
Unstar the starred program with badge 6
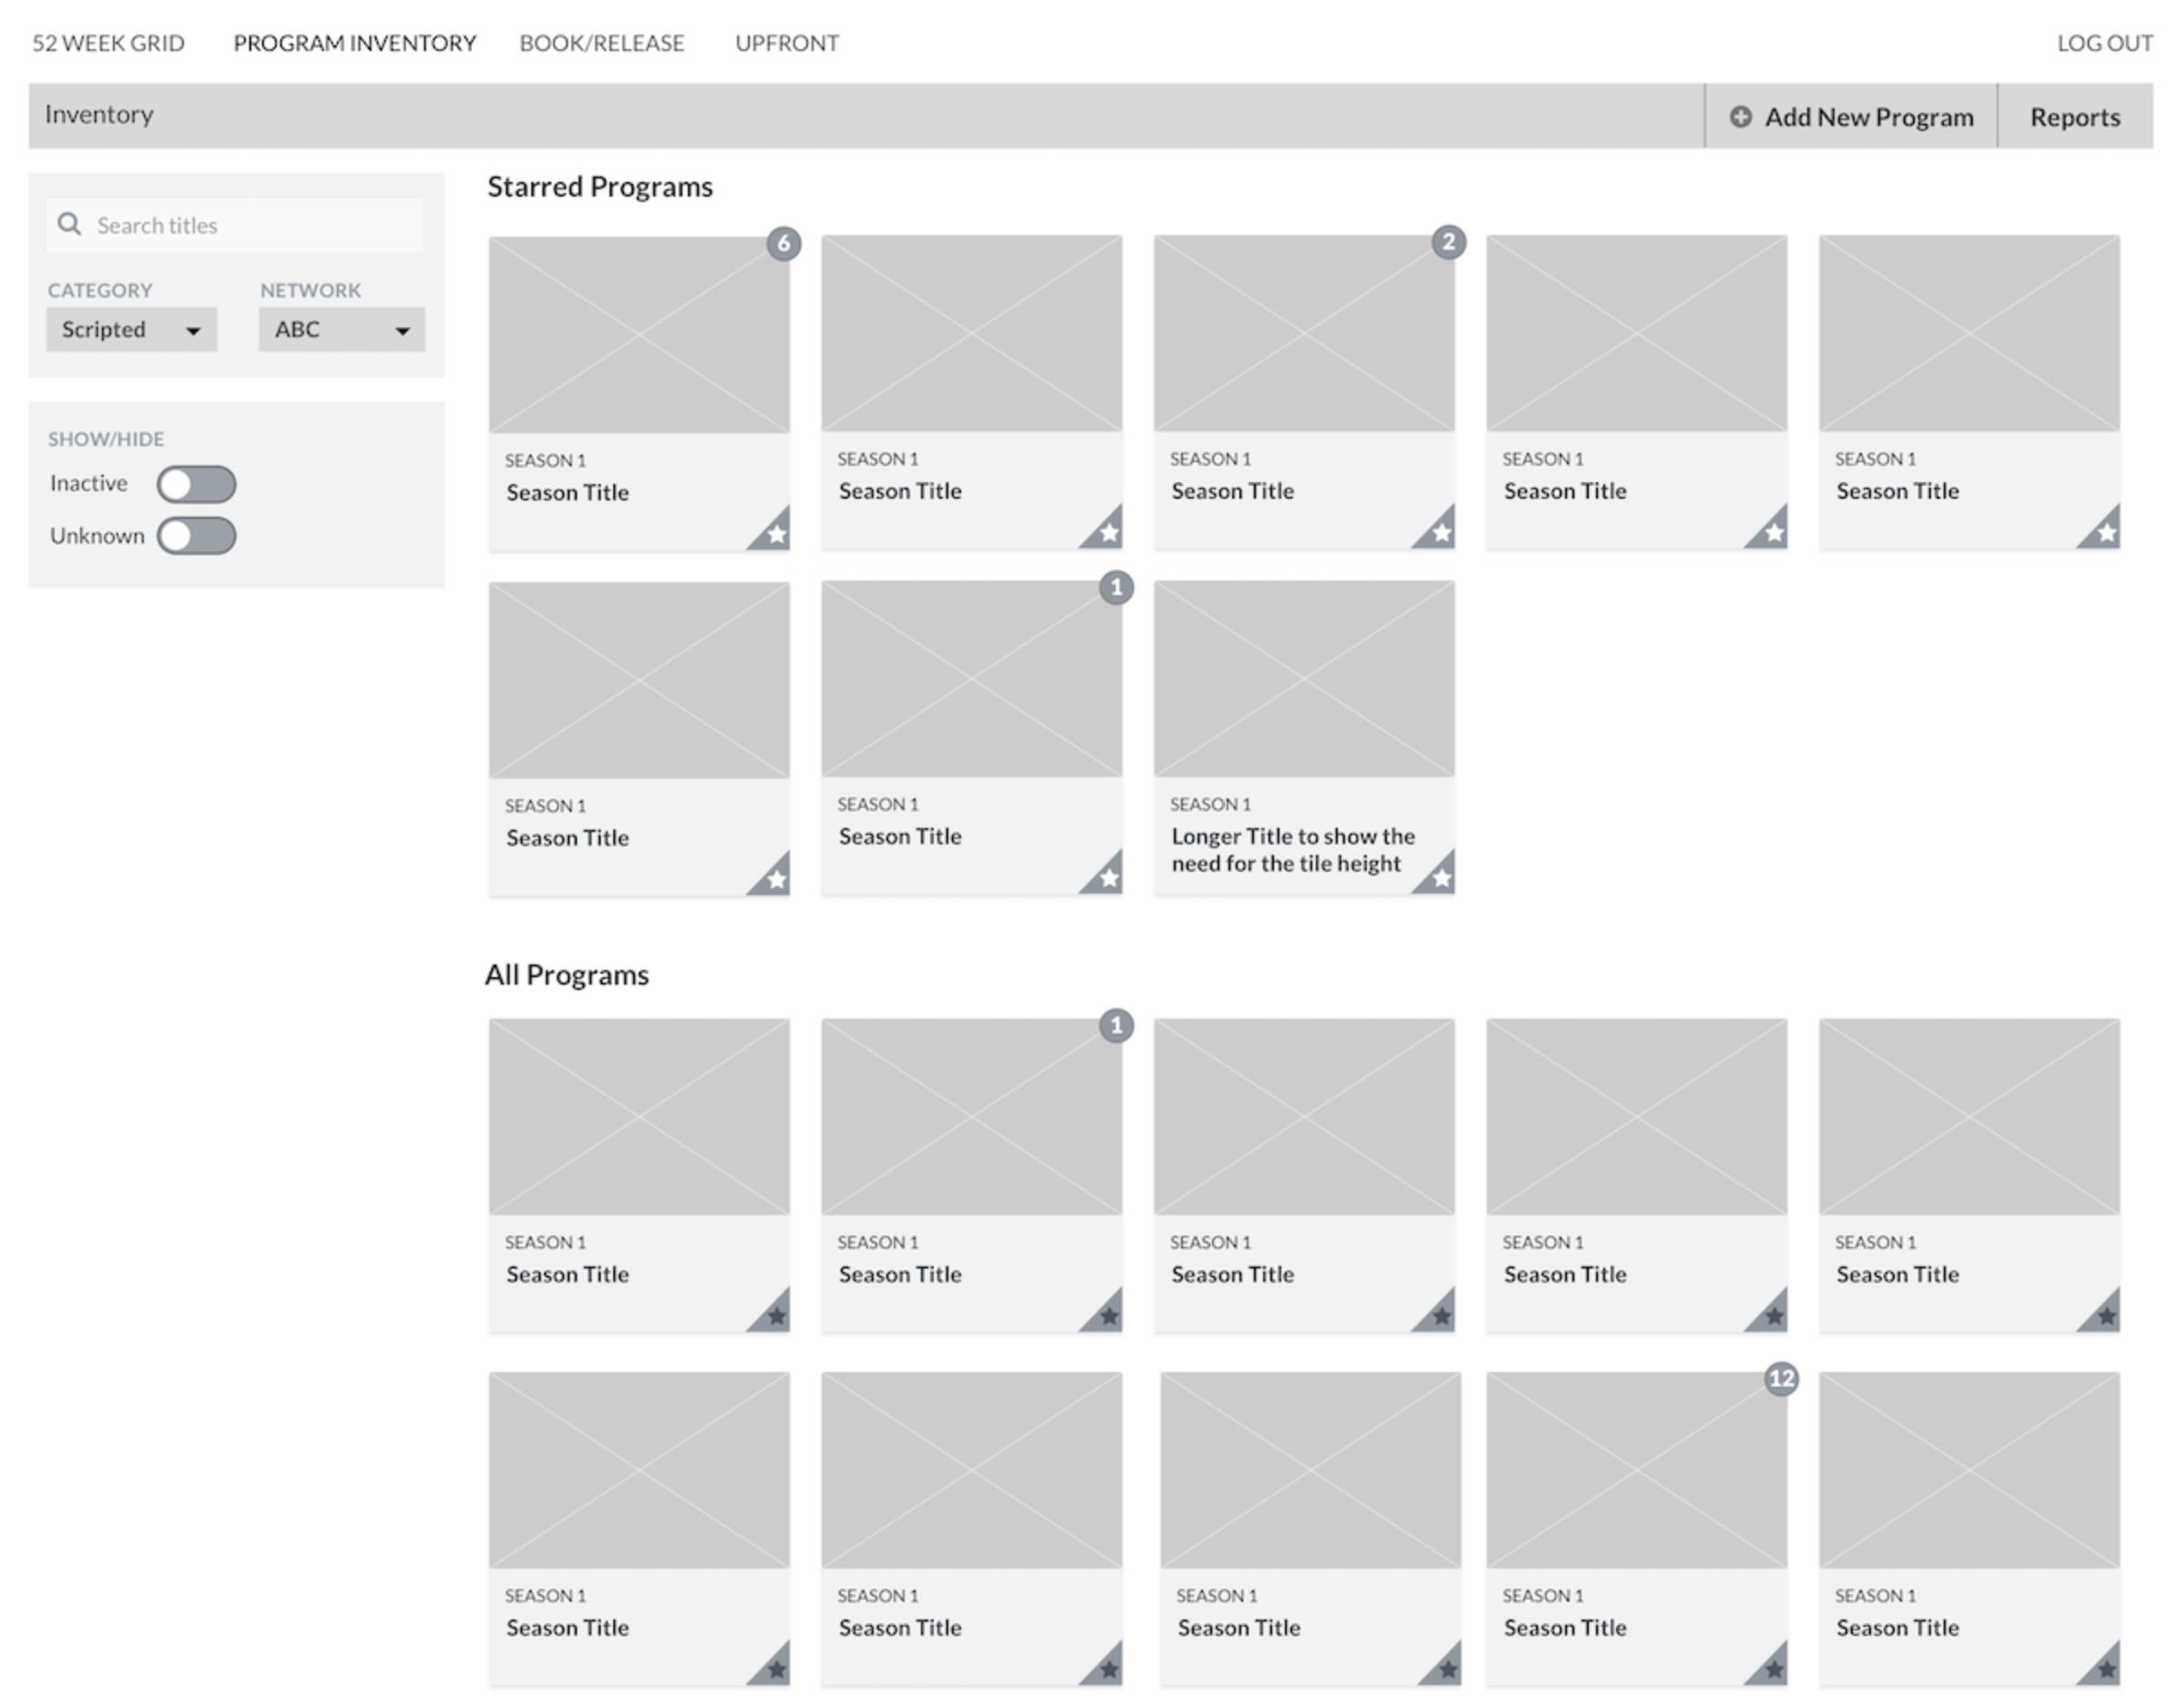coord(776,535)
